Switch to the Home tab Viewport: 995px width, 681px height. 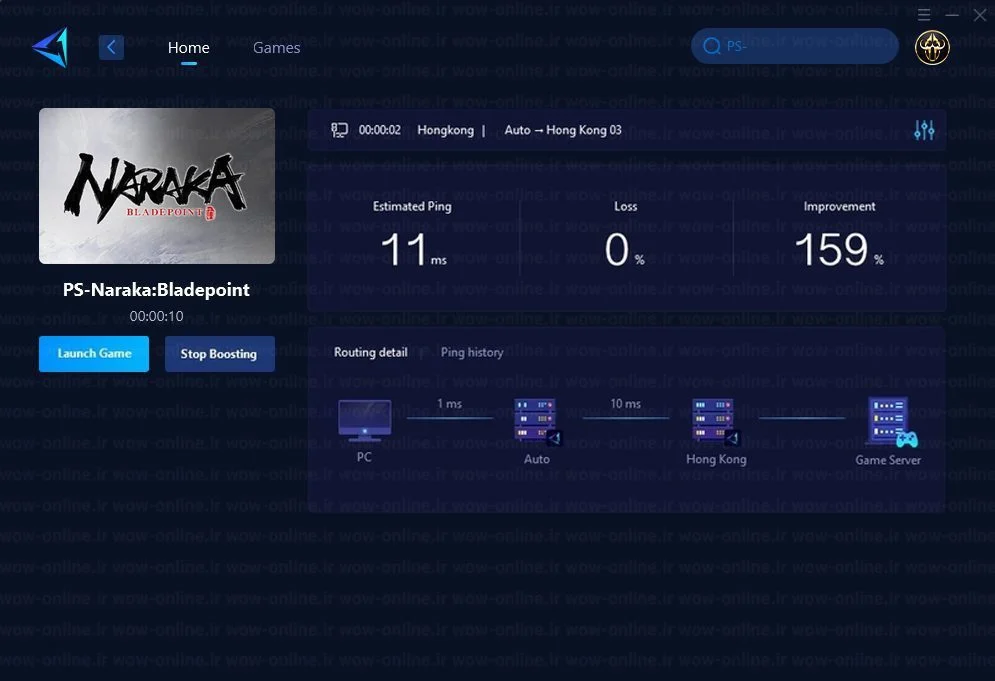[x=188, y=48]
